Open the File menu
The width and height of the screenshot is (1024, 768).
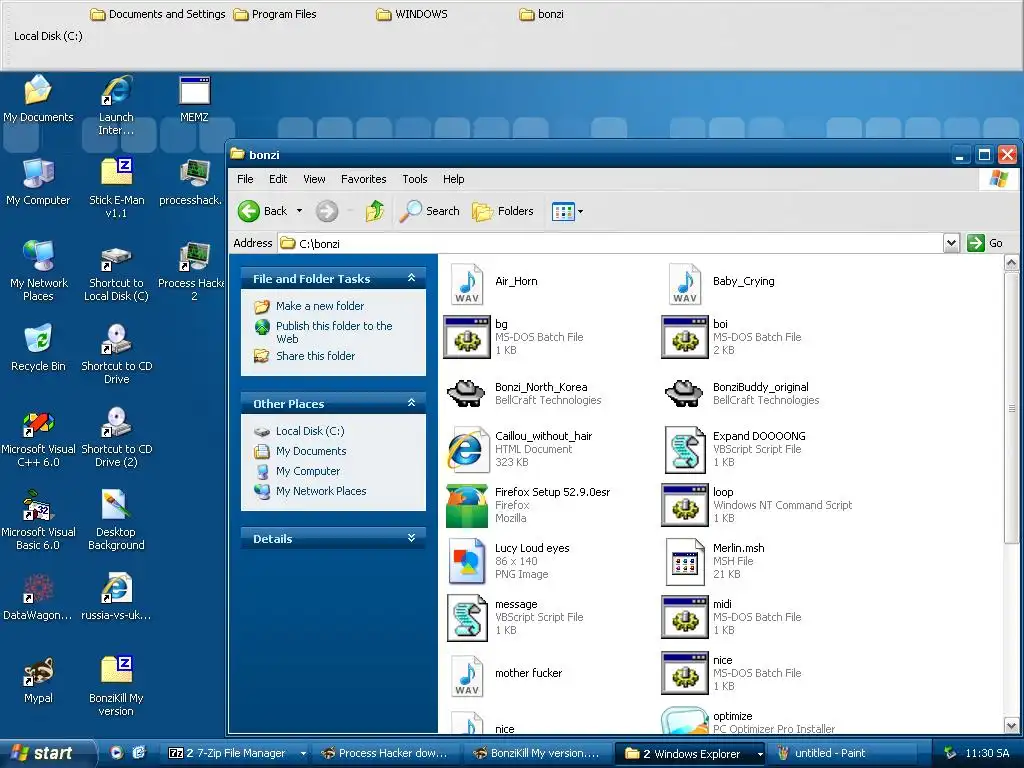[x=245, y=179]
